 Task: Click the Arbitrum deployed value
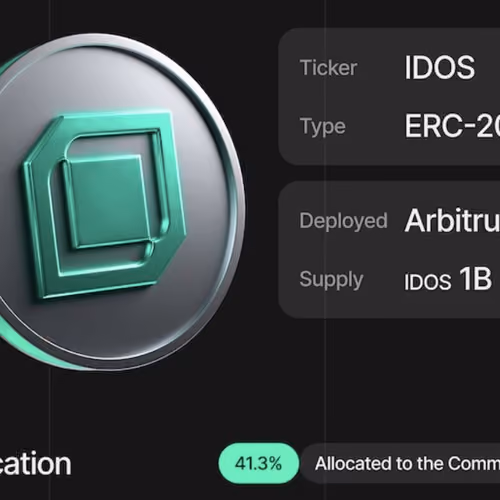click(452, 220)
